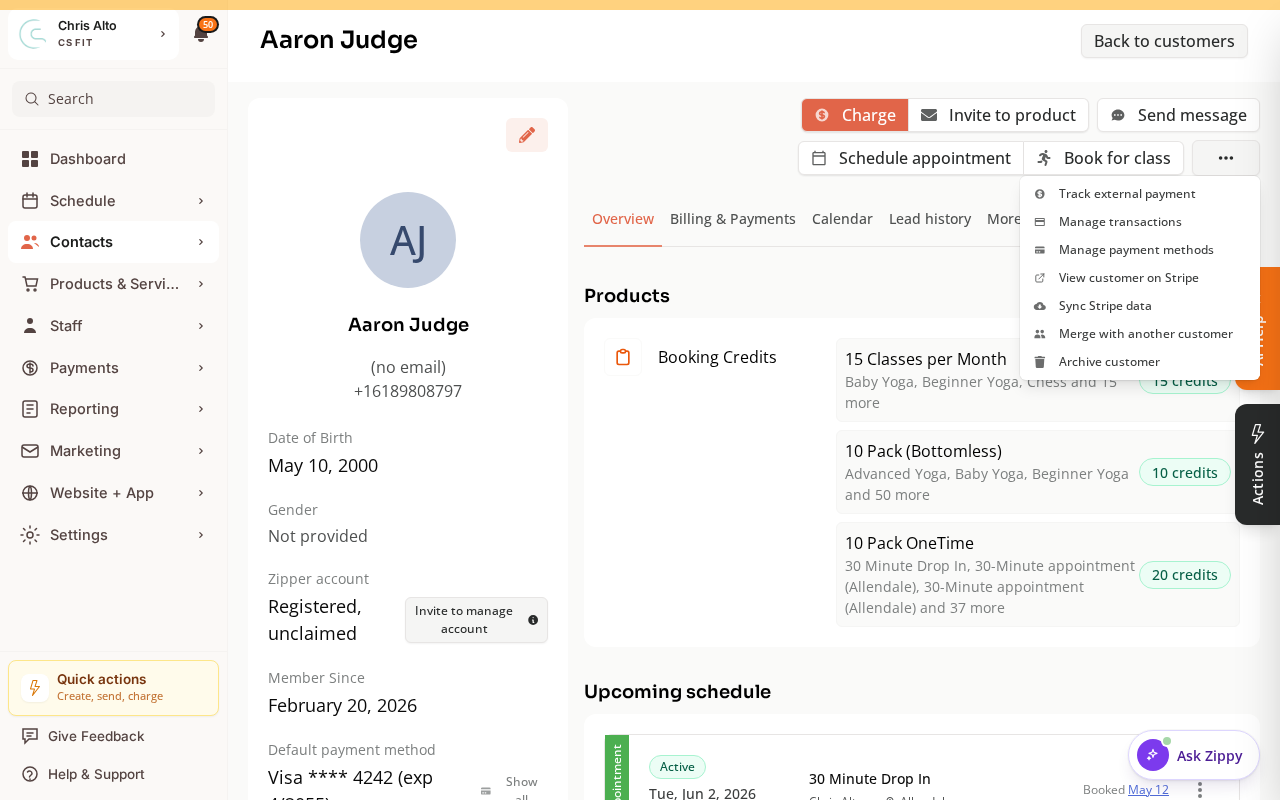Viewport: 1280px width, 800px height.
Task: Click the Contacts people icon
Action: coord(30,242)
